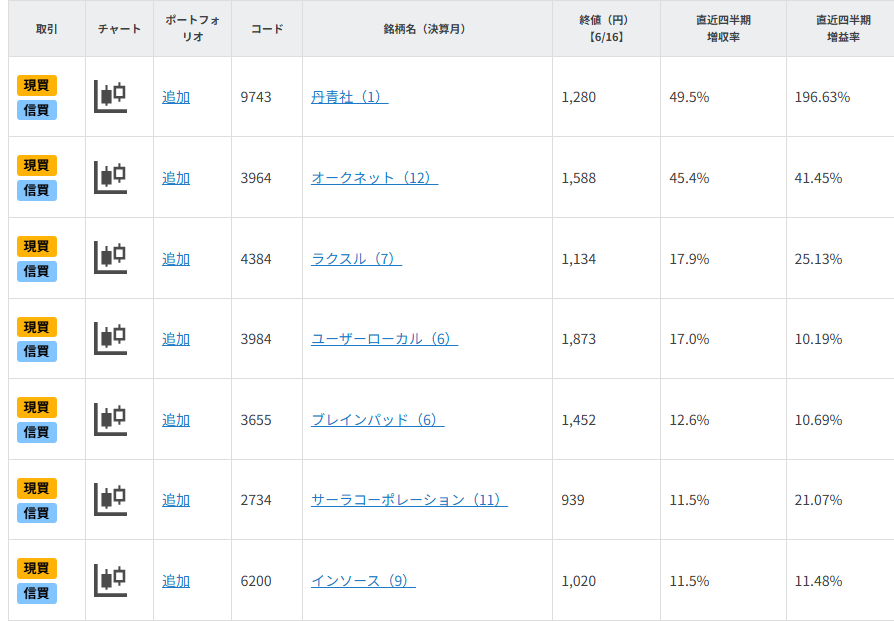Add code 3655 to portfolio via 追加
894x621 pixels.
[176, 420]
